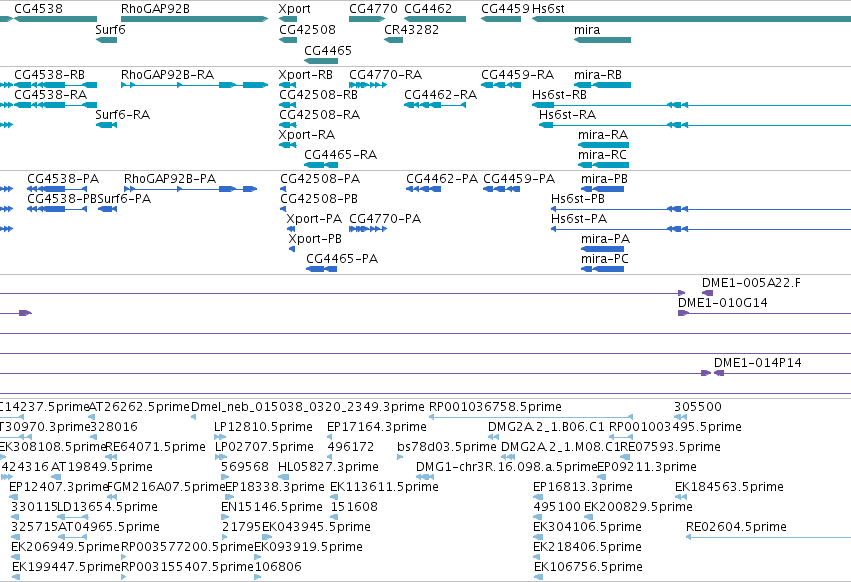Select protein CG4770-PA
851x582 pixels.
tap(368, 229)
